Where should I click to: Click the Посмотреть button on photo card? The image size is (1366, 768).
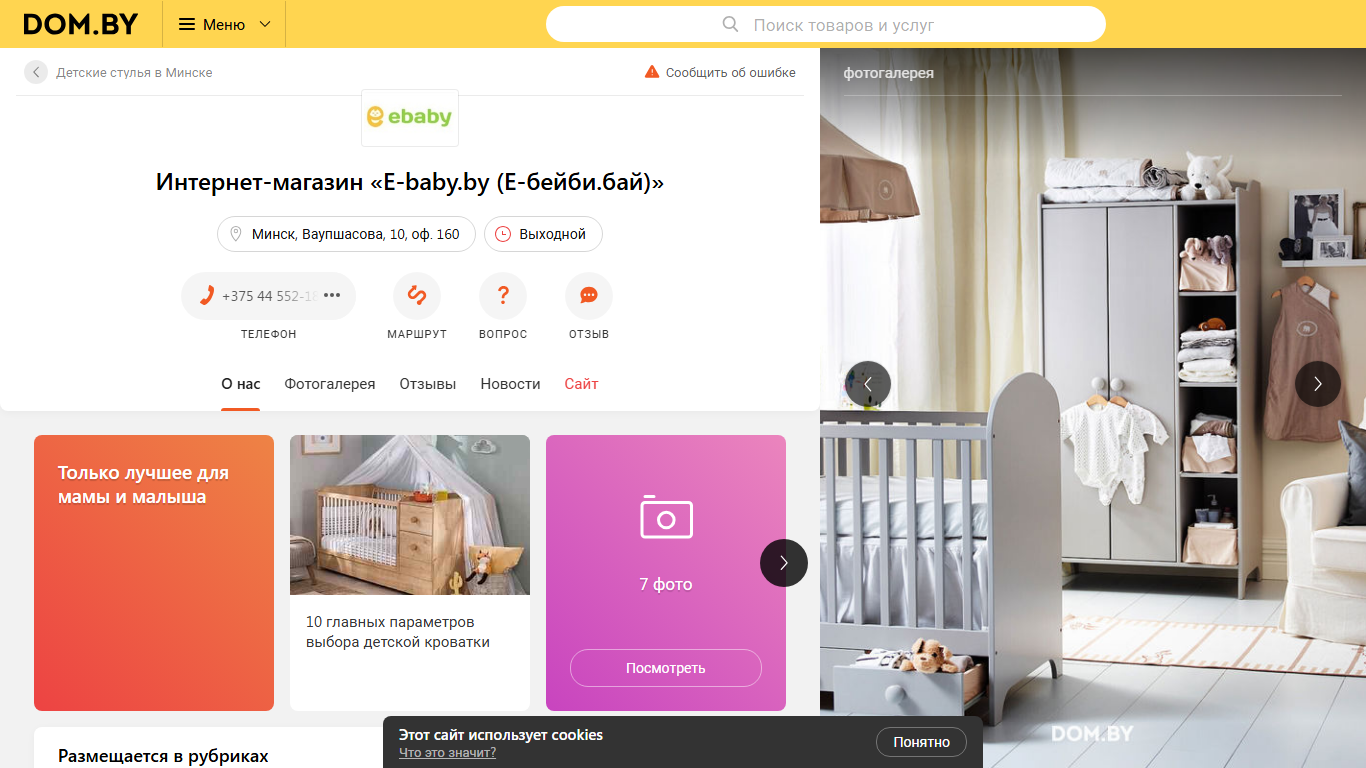click(x=666, y=668)
